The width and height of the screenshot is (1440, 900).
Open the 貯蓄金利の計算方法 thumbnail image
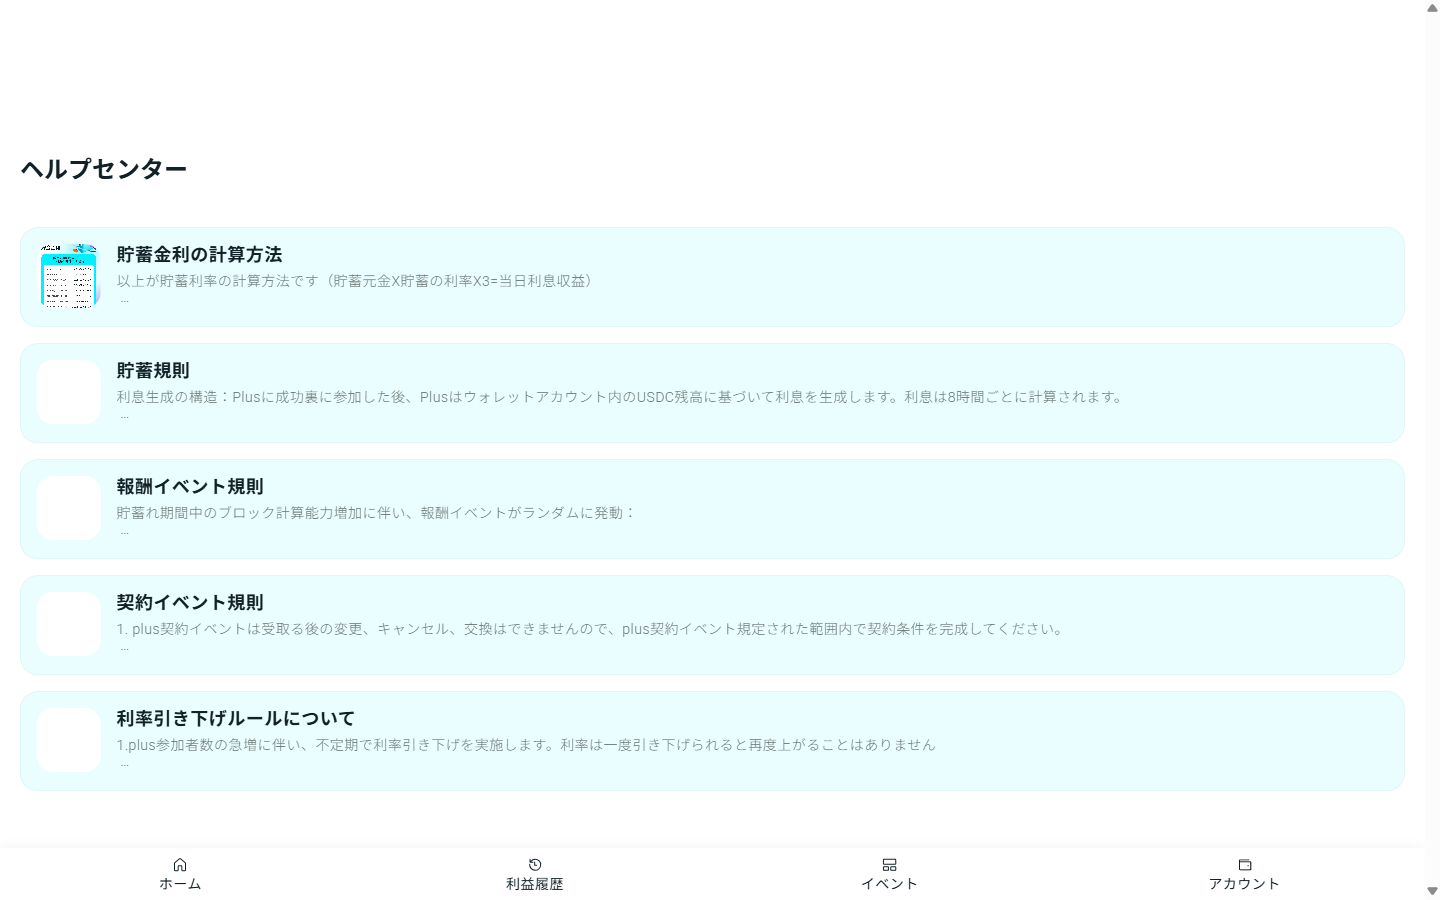69,276
